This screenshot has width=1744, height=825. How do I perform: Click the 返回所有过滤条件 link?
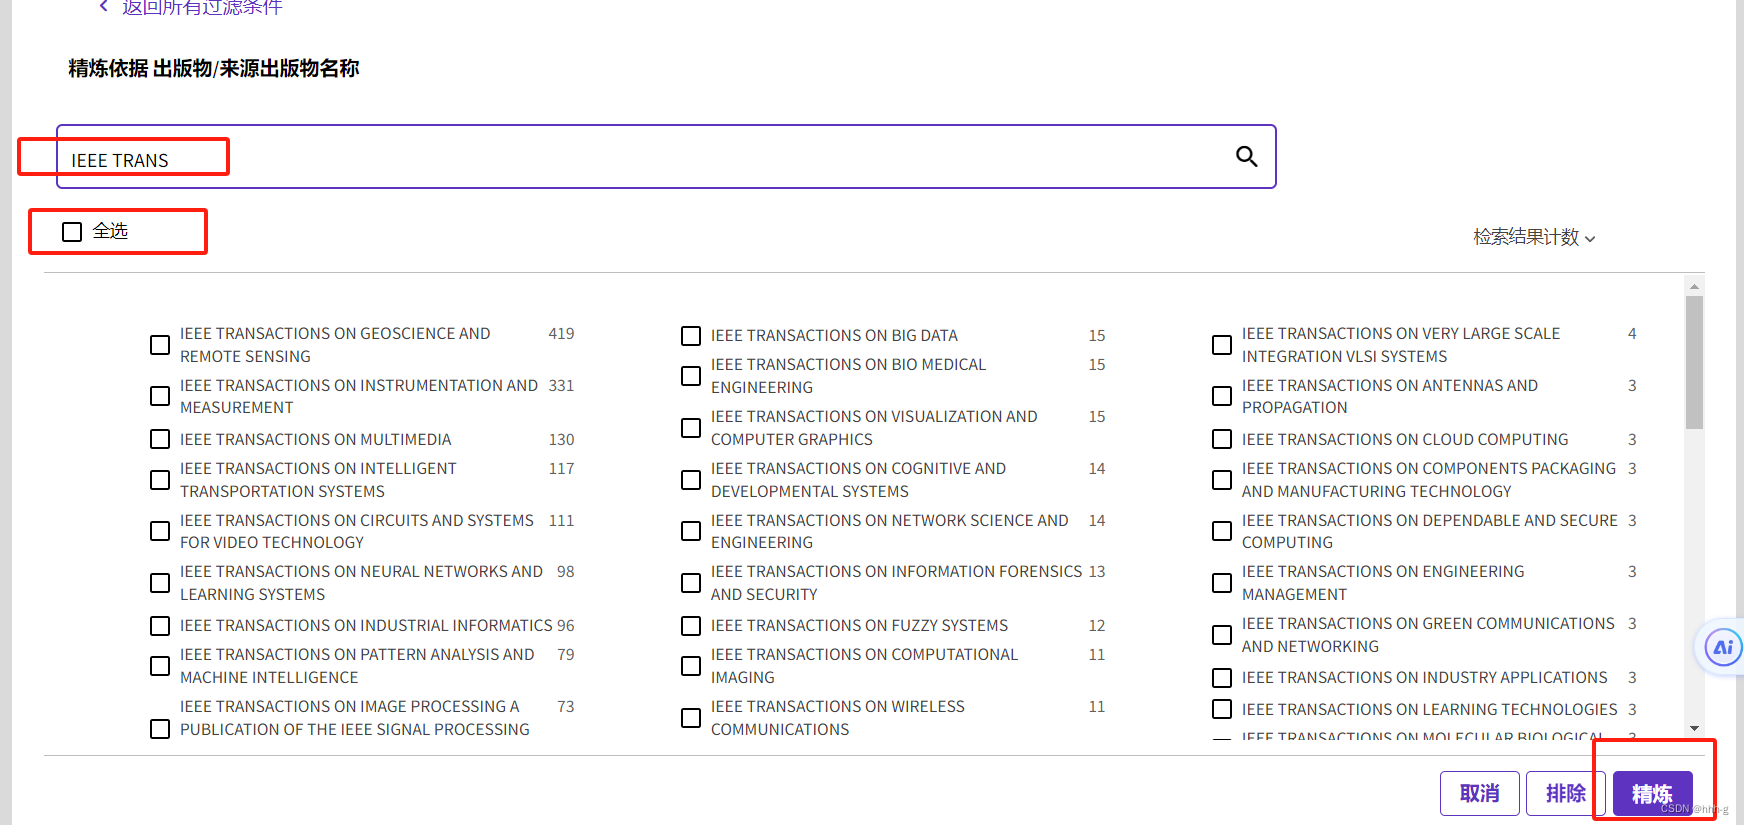click(202, 7)
